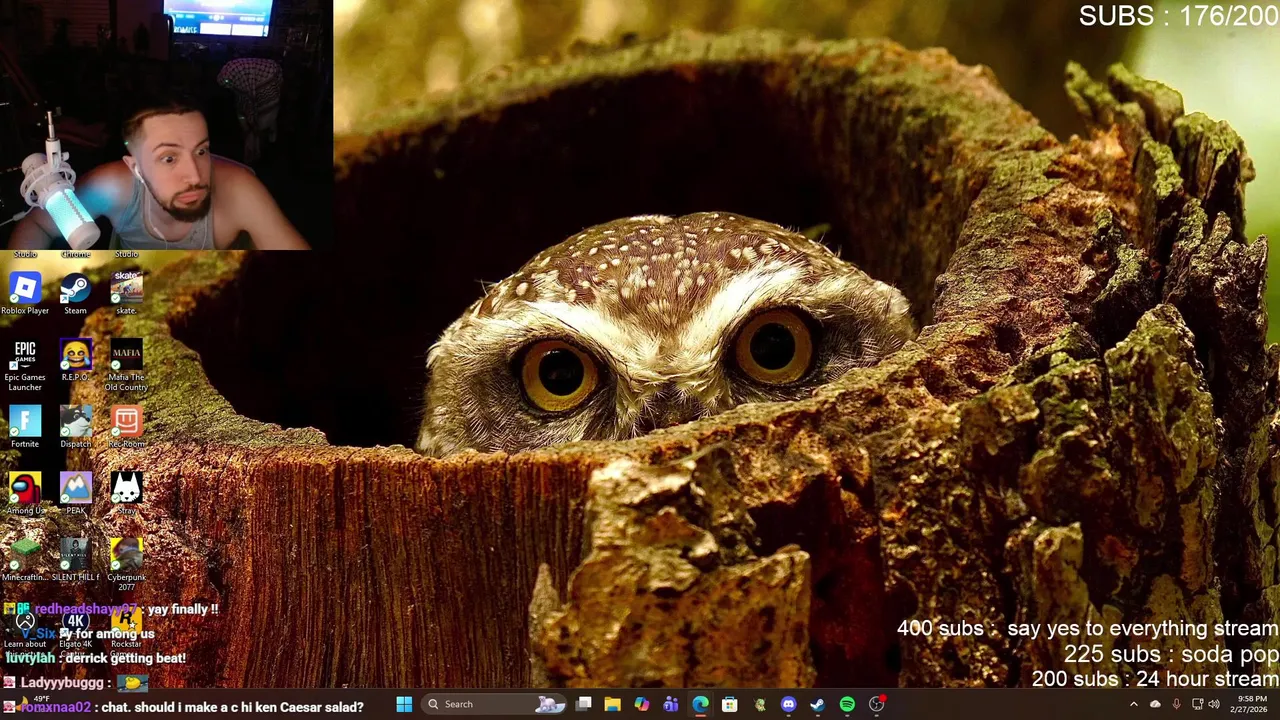1280x720 pixels.
Task: Open Microsoft Store from the taskbar
Action: tap(730, 705)
